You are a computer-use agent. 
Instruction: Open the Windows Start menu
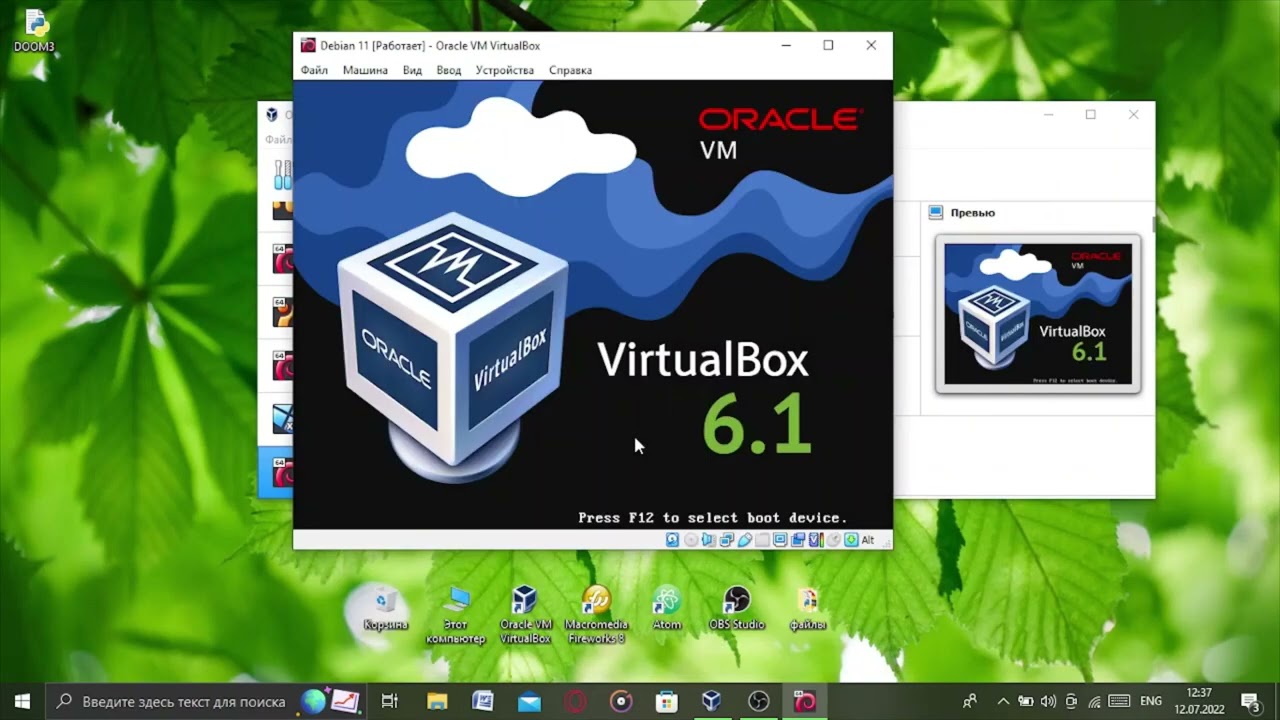pos(22,701)
